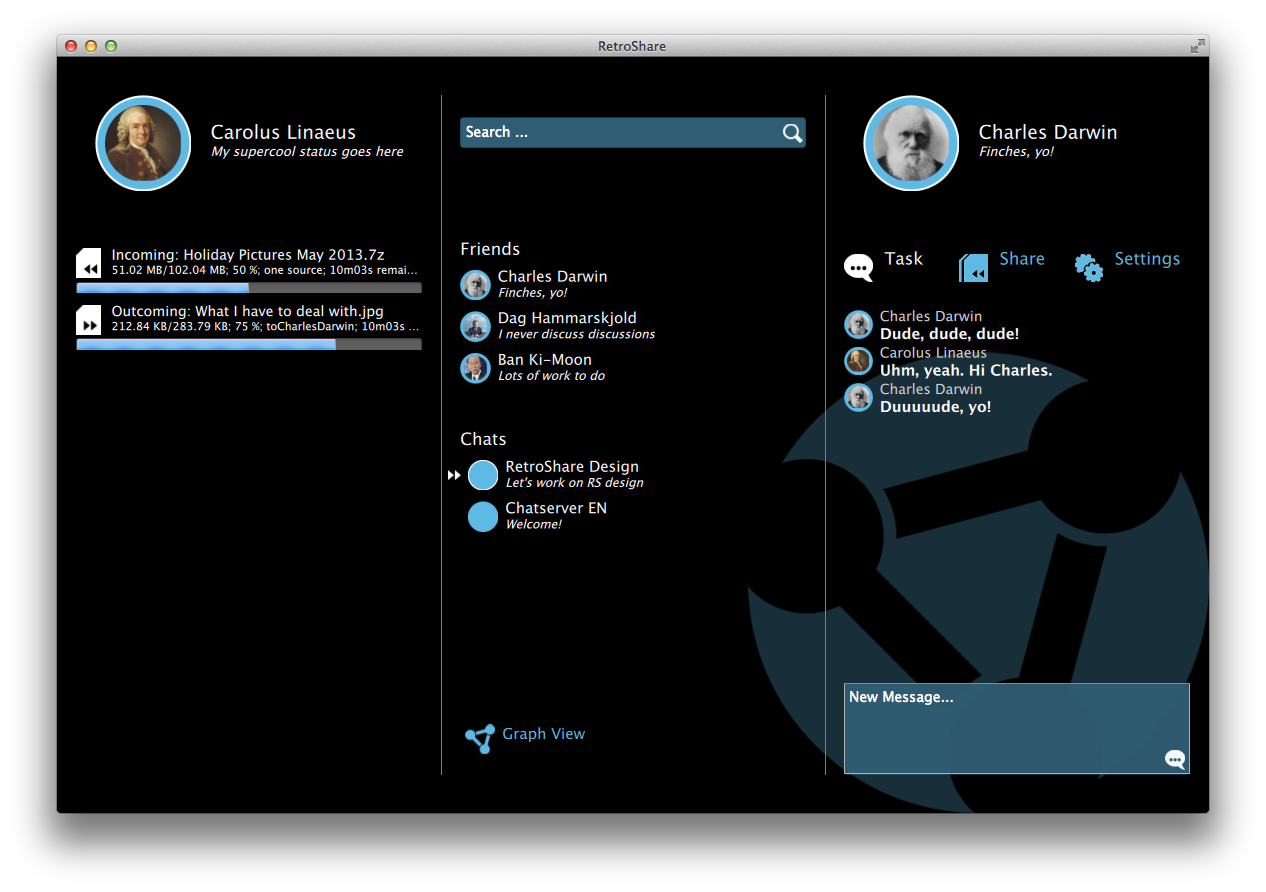
Task: Click the RetroShare Design chat circle icon
Action: coord(483,475)
